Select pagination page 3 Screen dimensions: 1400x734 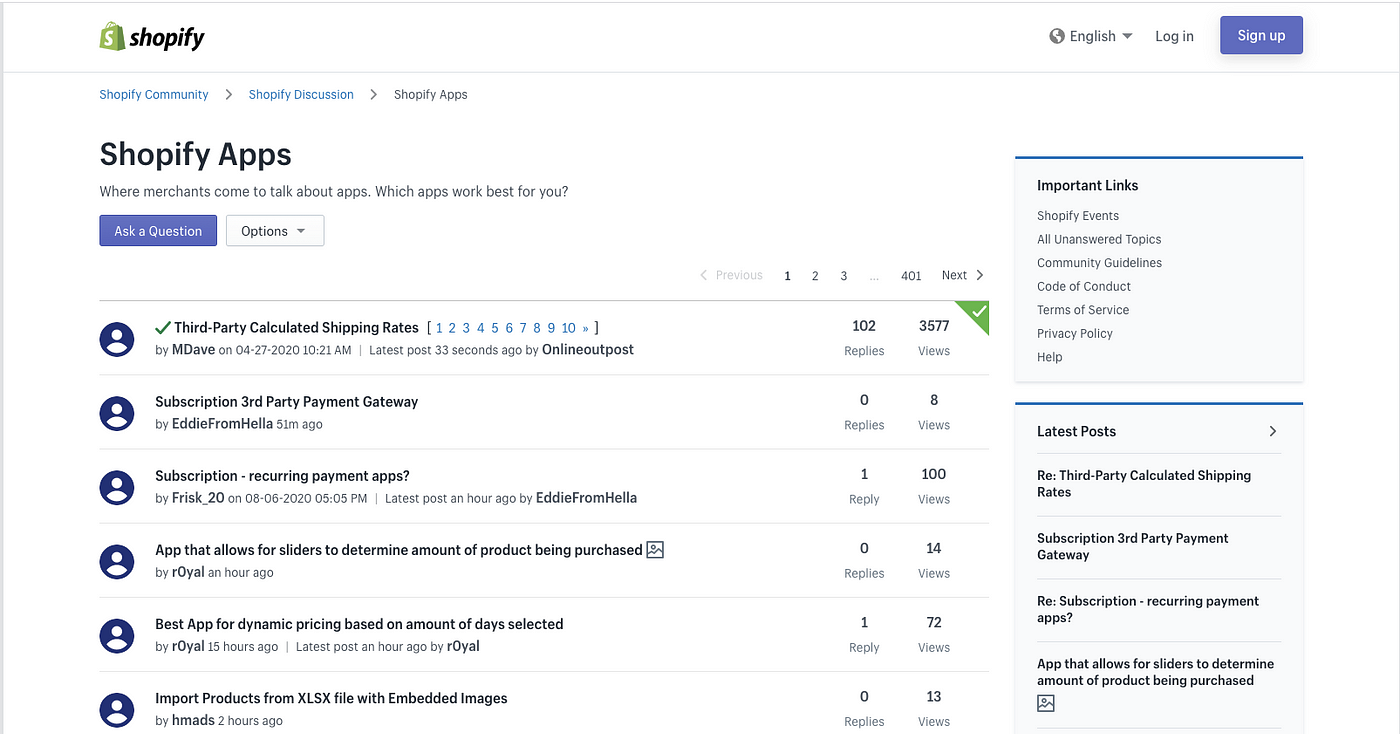coord(844,276)
